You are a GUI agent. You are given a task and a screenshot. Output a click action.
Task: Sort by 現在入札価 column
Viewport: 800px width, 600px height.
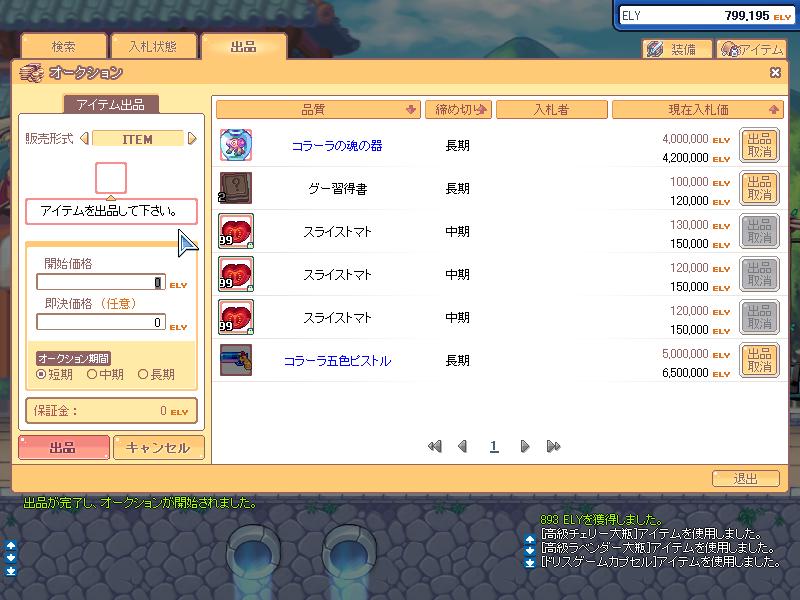tap(697, 109)
